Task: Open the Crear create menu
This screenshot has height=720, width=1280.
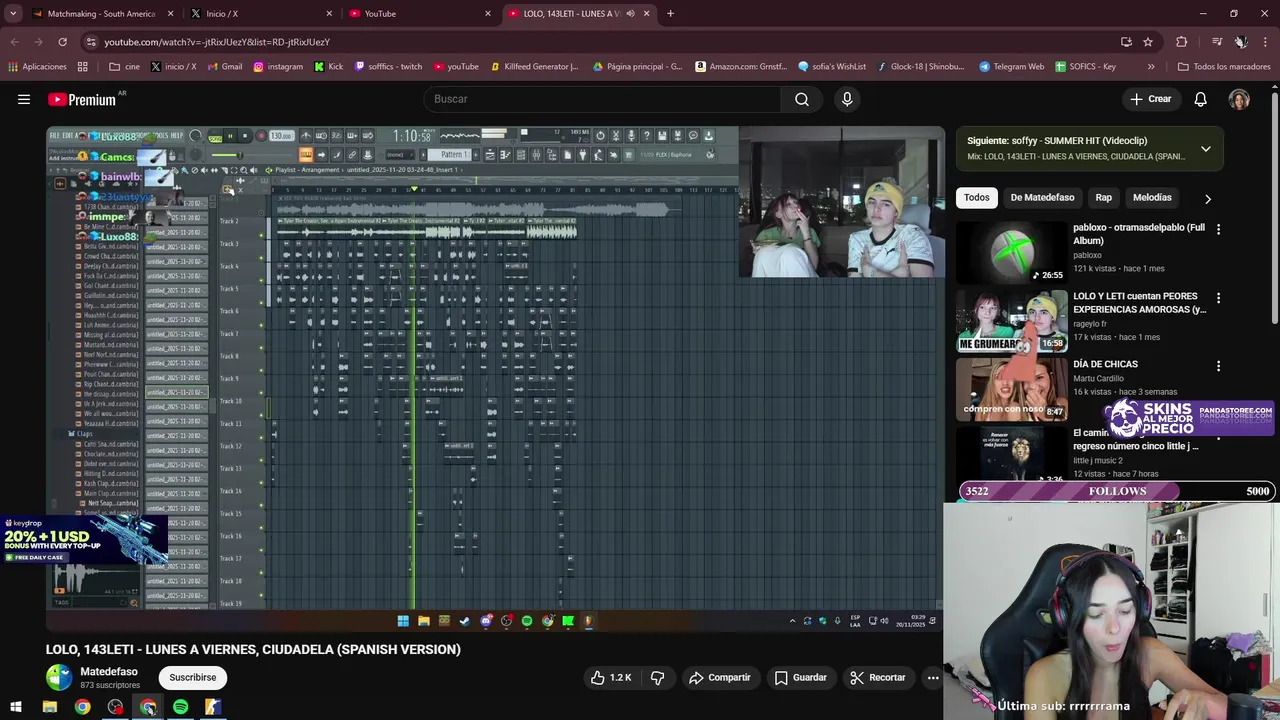Action: point(1150,99)
